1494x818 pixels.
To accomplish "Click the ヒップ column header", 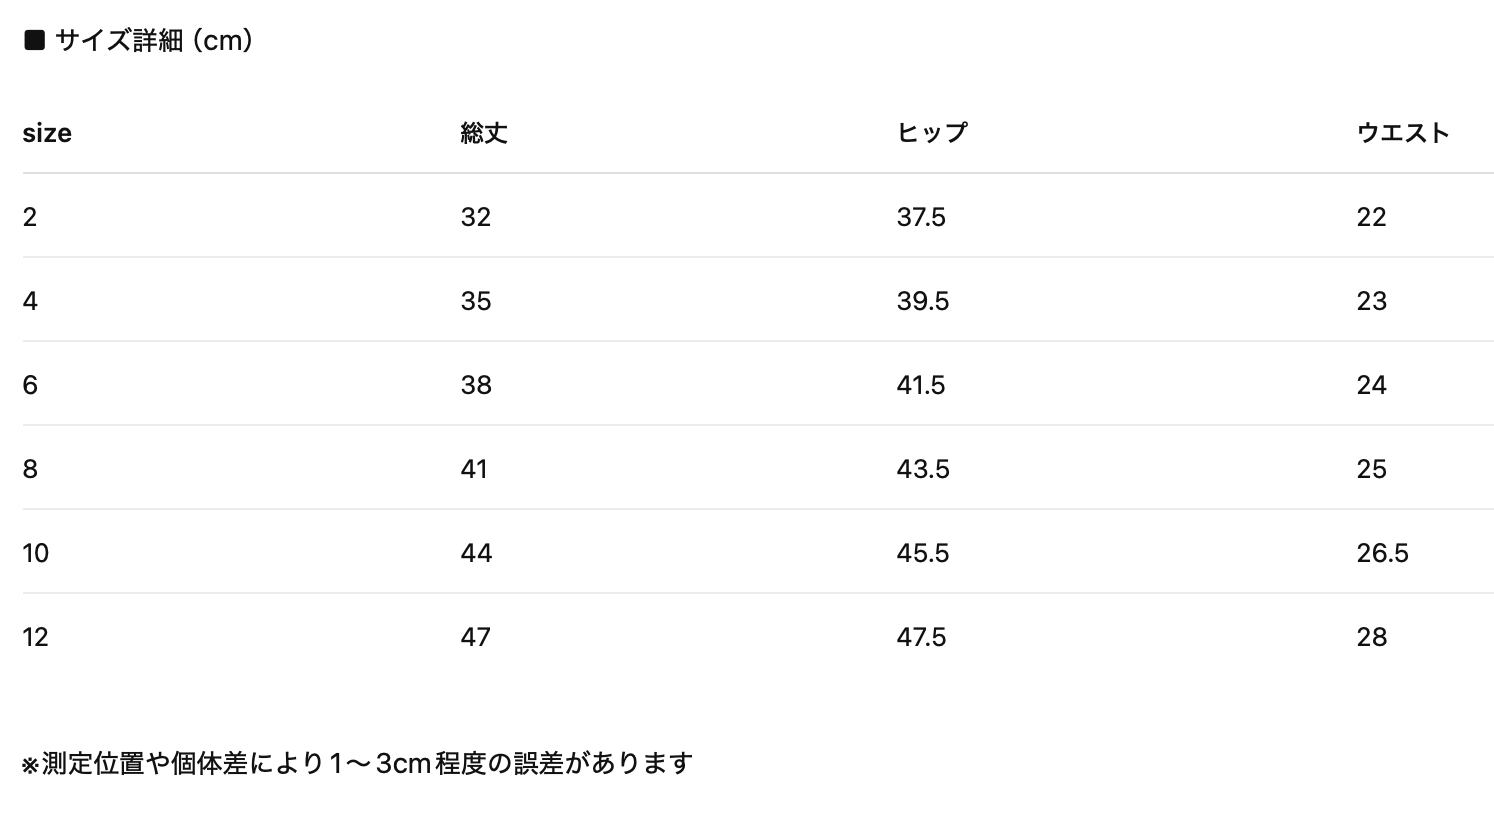I will [x=932, y=133].
